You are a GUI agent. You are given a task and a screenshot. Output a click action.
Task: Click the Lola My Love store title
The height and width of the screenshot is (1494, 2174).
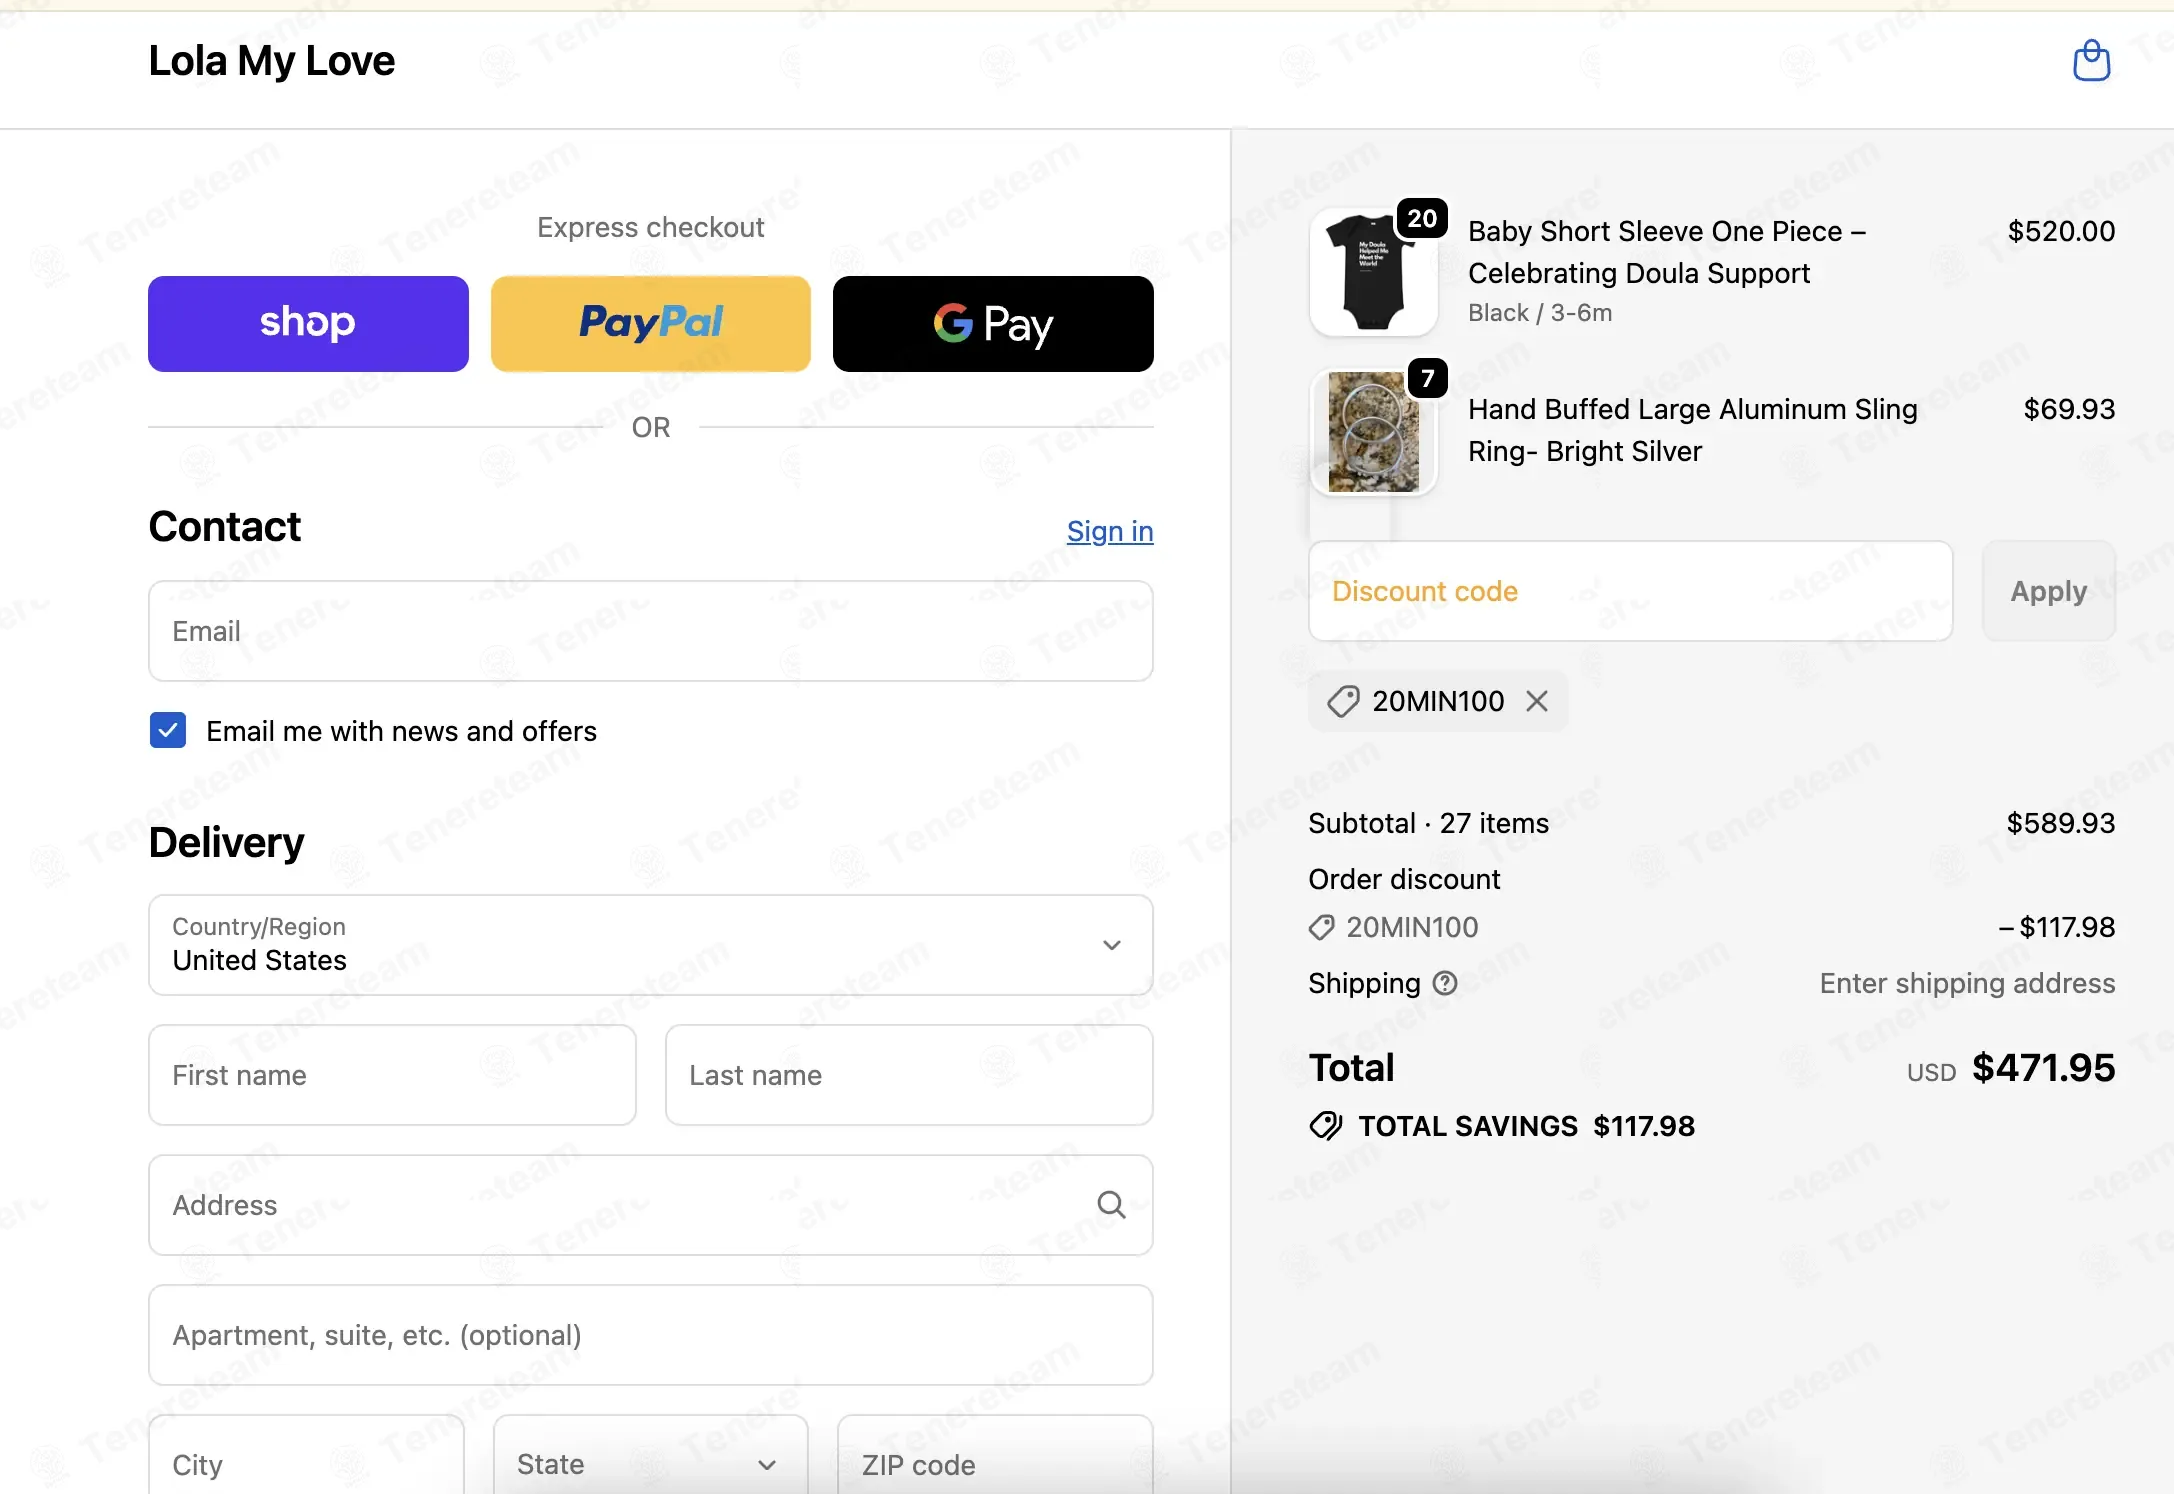271,61
